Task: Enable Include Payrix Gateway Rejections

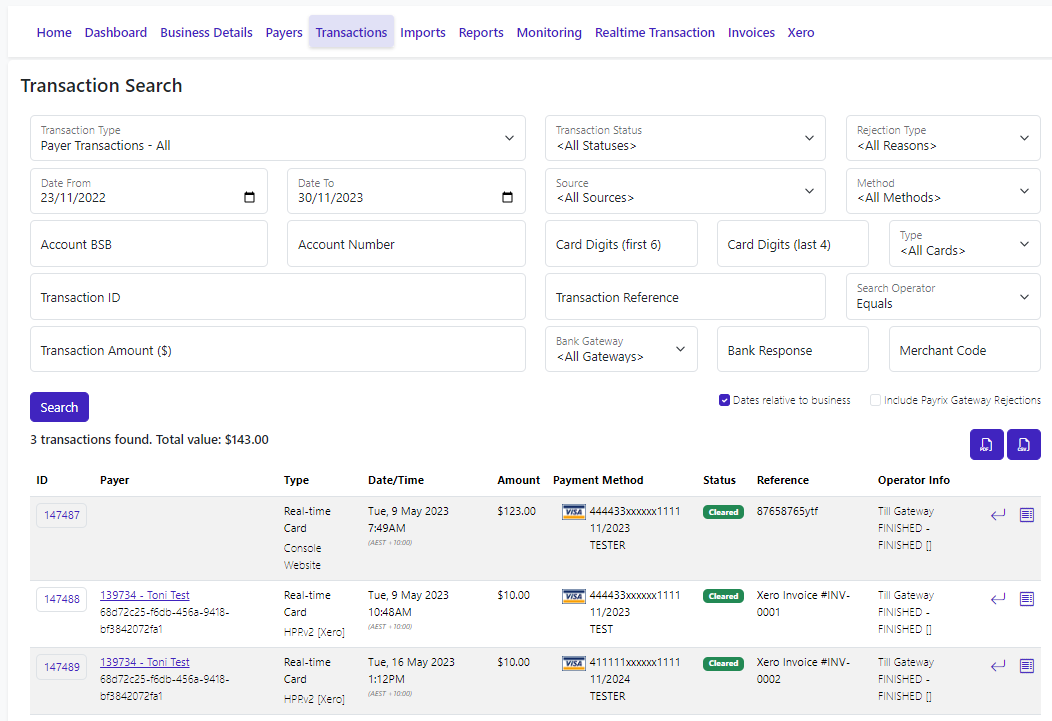Action: pos(875,400)
